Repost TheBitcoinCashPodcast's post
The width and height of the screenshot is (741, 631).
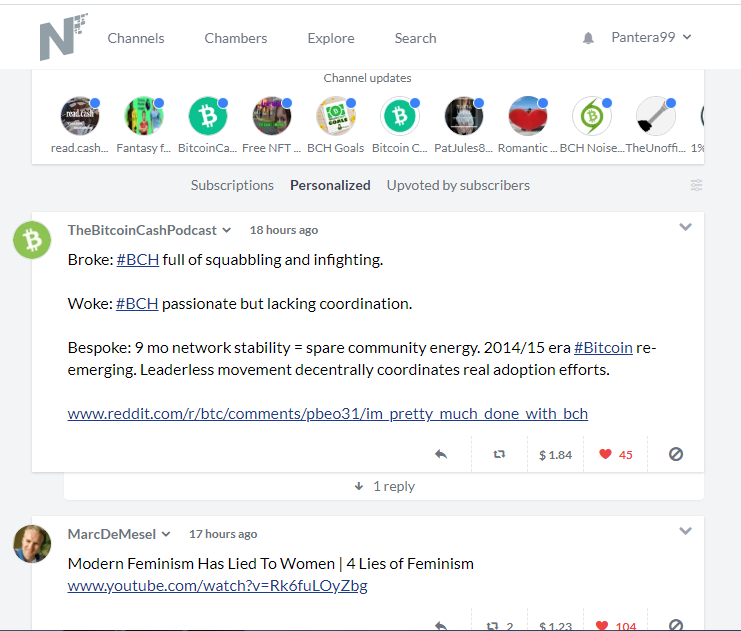point(499,454)
